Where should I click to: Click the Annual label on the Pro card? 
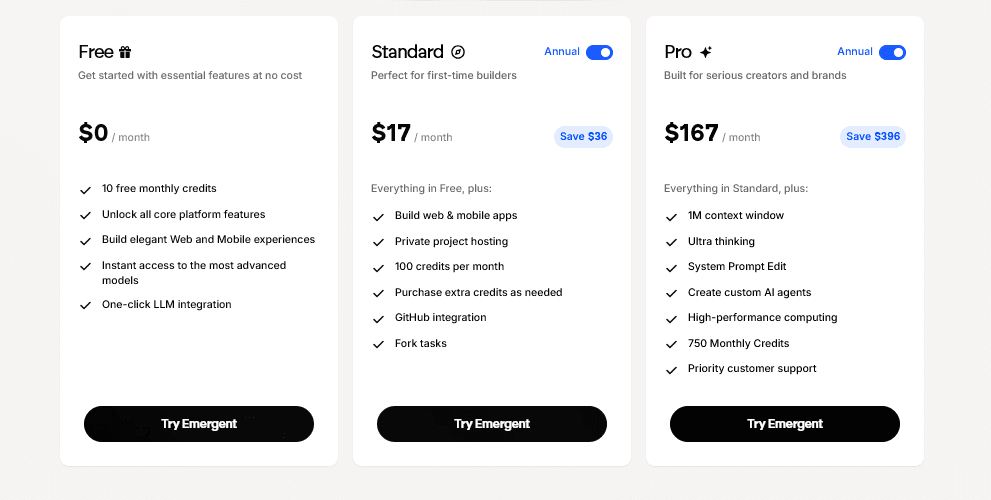(x=854, y=52)
